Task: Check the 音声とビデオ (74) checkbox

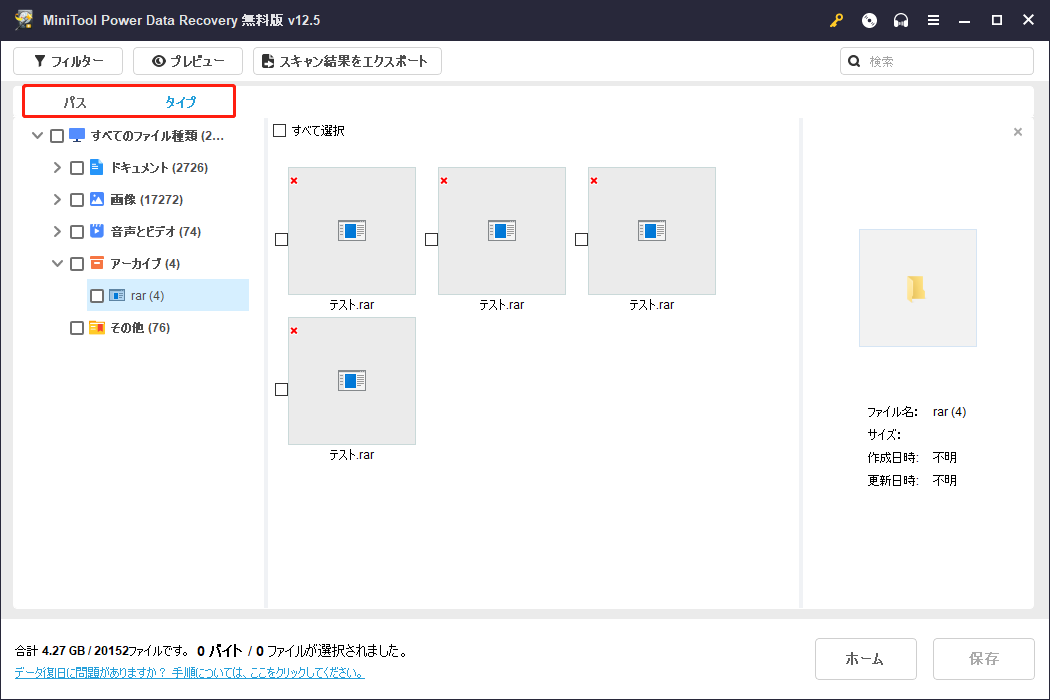Action: tap(77, 232)
